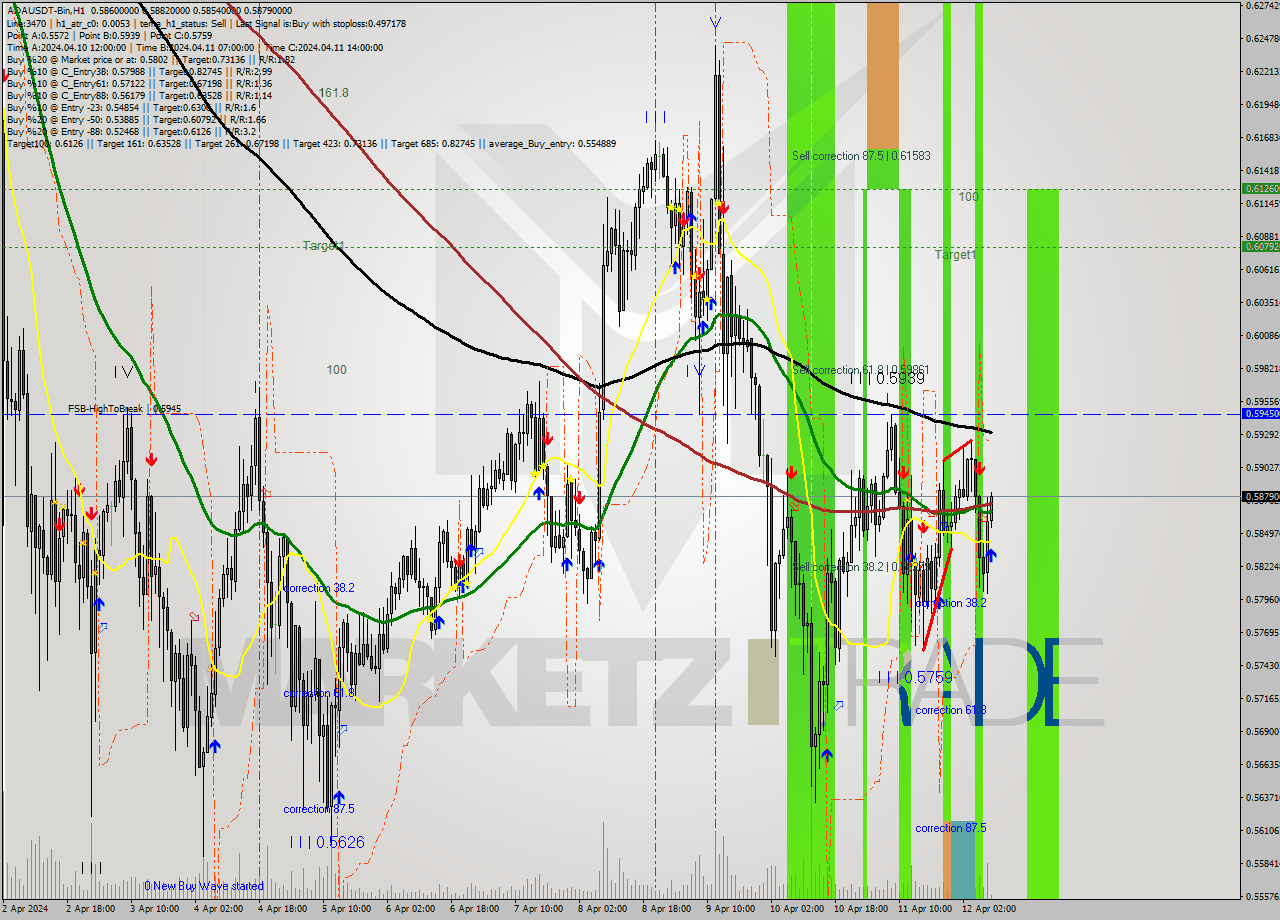Click the 'I I I 0.5989' wave label

(888, 378)
